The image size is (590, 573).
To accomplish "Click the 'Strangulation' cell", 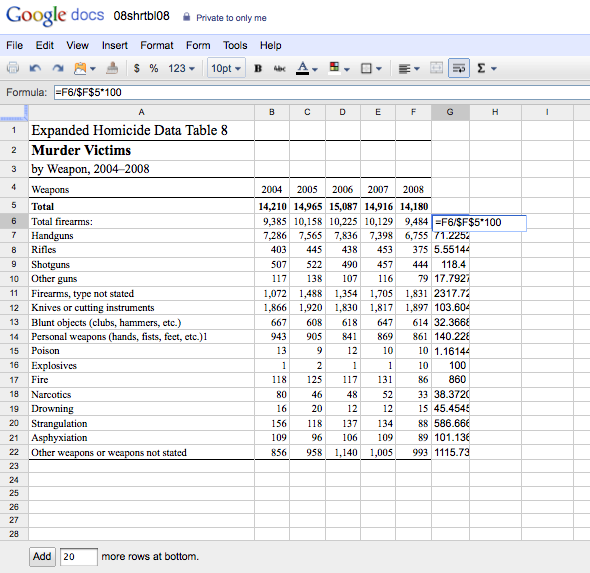I will 141,423.
